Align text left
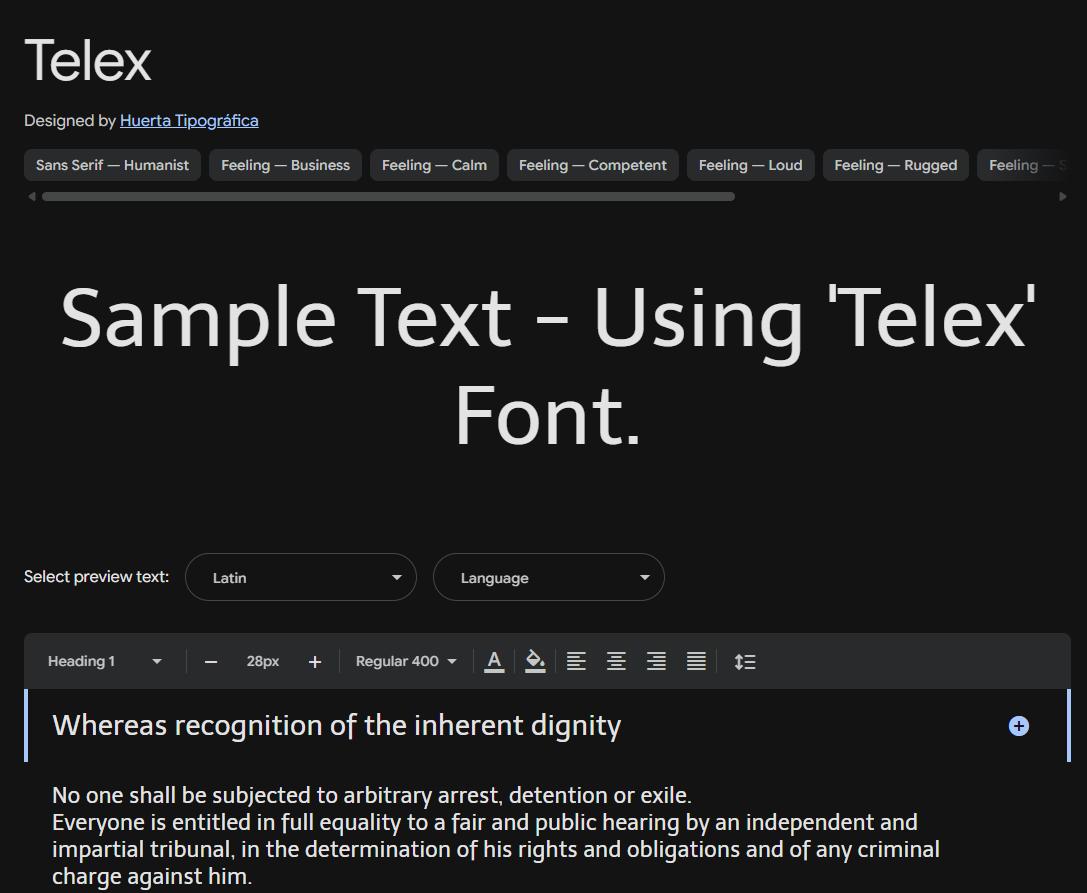 click(576, 661)
